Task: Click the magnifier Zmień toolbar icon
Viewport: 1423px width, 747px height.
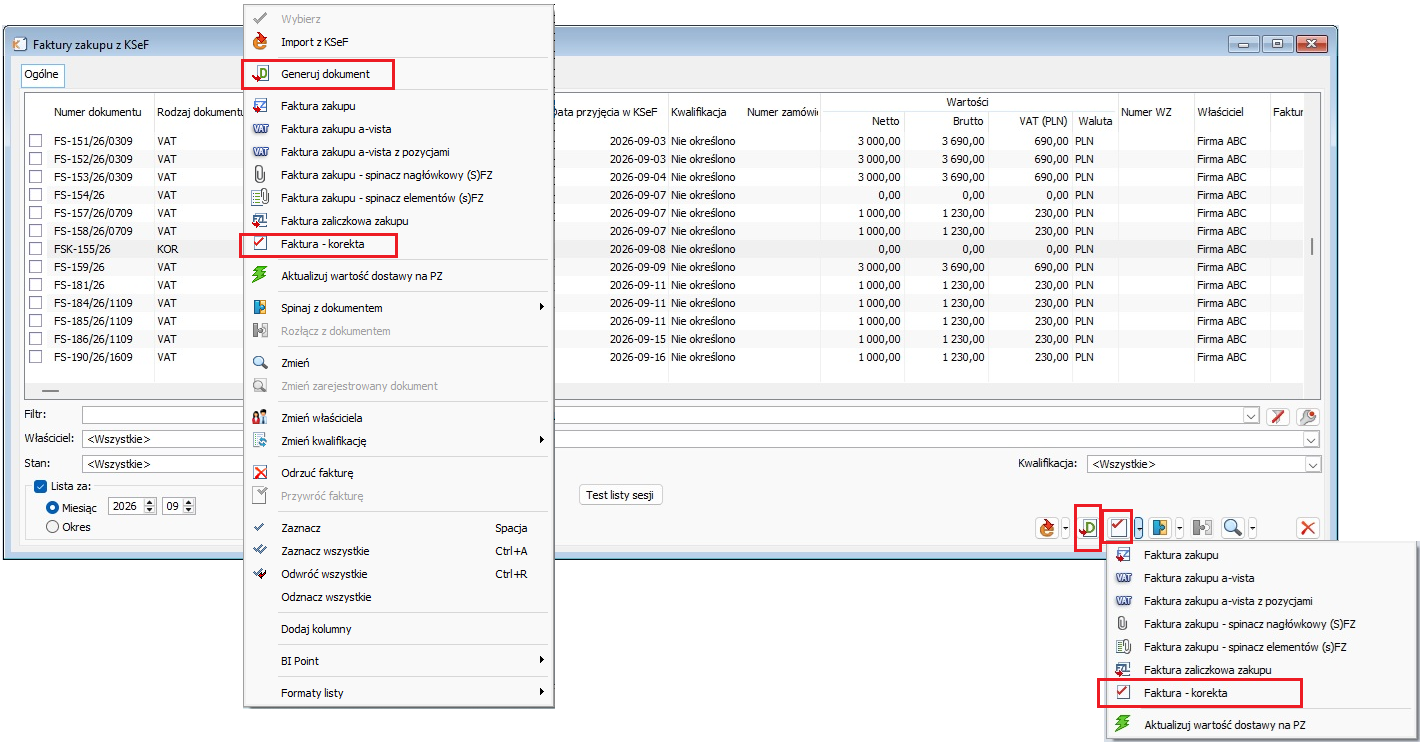Action: point(1234,527)
